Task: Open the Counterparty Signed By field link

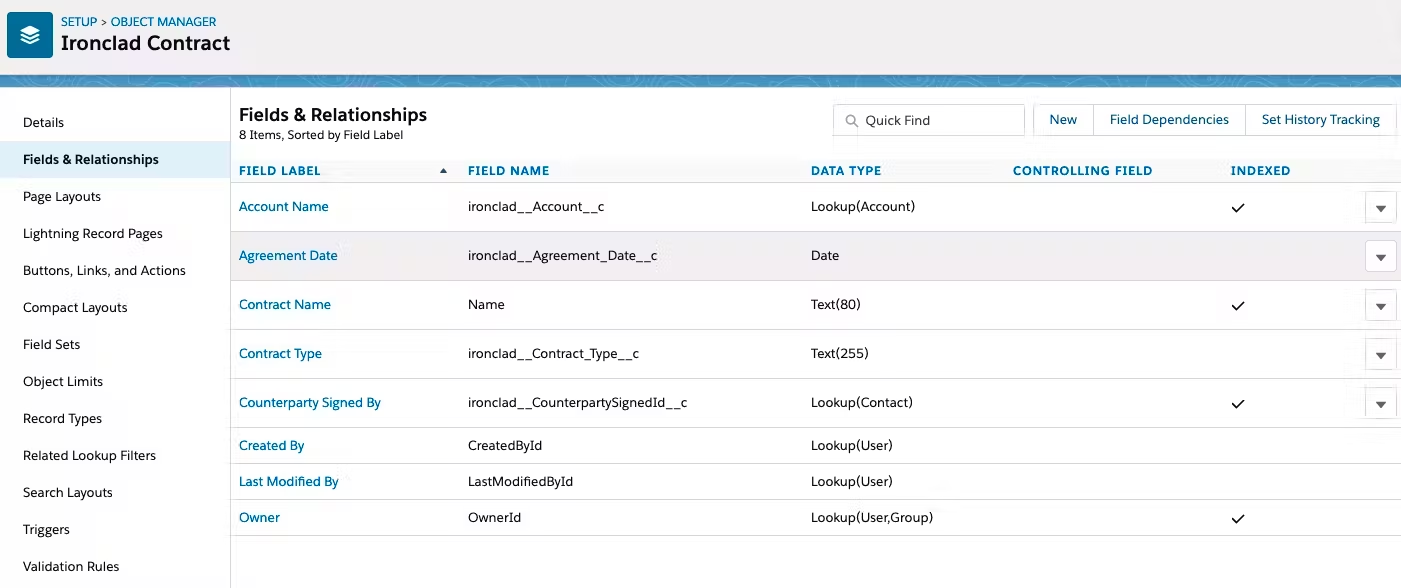Action: coord(310,403)
